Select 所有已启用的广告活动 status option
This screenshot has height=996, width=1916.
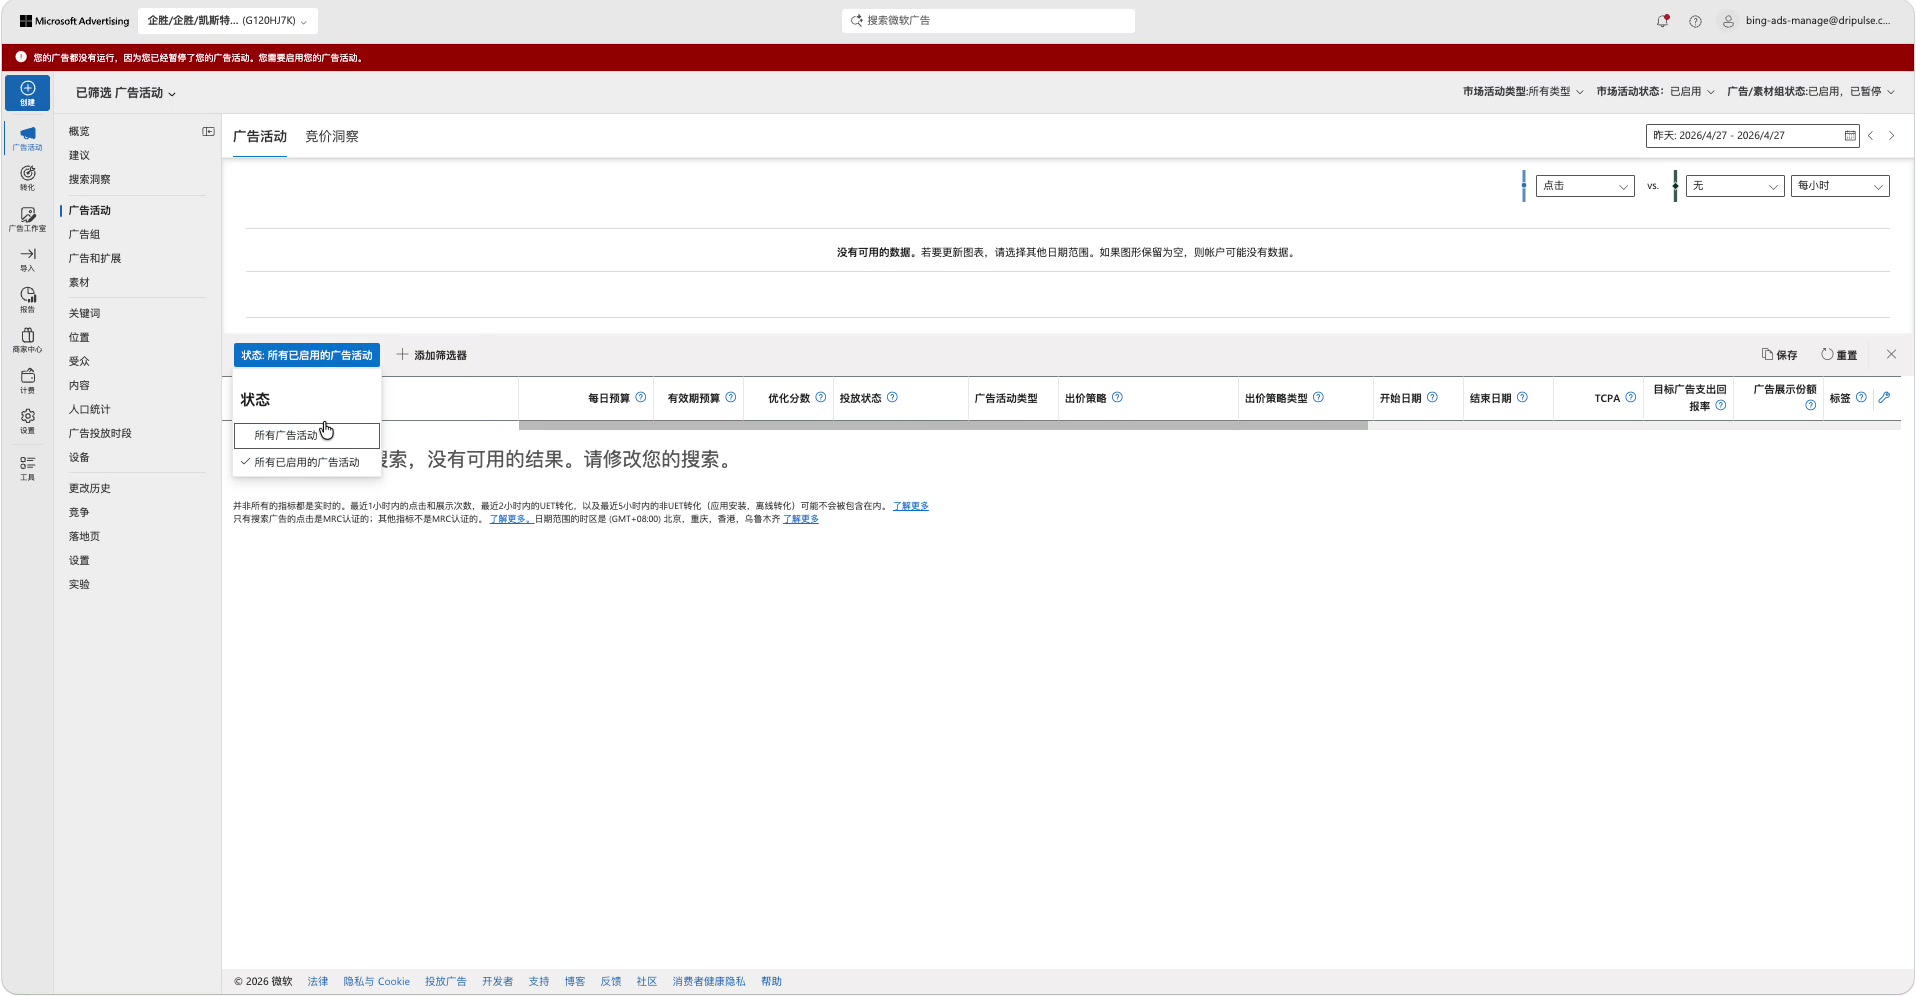[307, 462]
